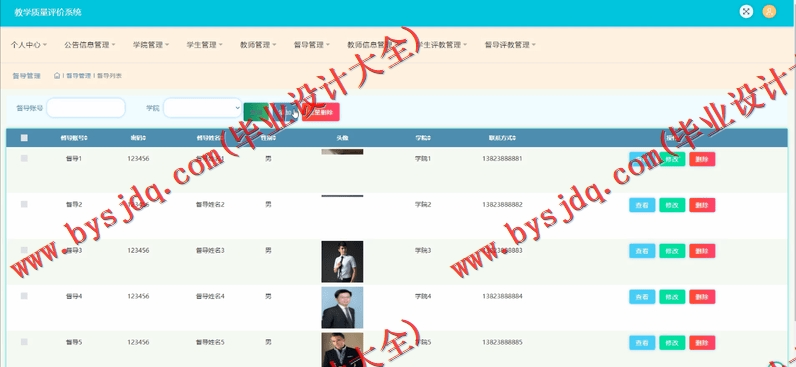This screenshot has height=367, width=796.
Task: Open the 督导评教管理 navigation menu
Action: pyautogui.click(x=510, y=45)
